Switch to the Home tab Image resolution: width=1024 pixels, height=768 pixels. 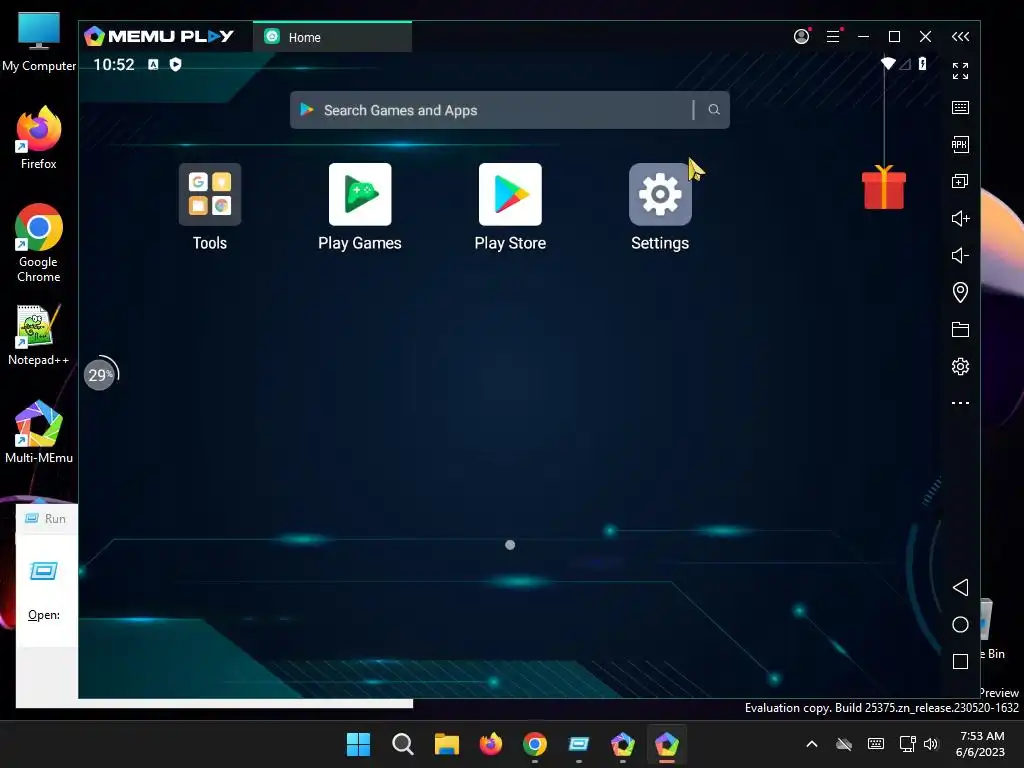click(332, 37)
